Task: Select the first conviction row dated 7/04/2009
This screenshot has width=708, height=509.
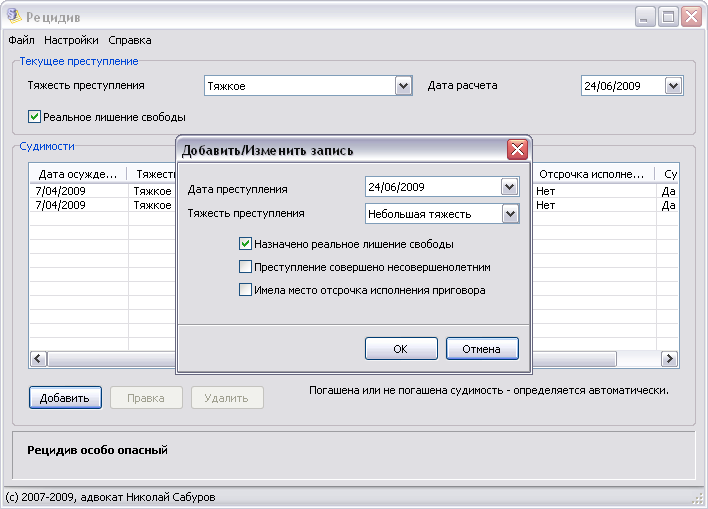Action: (78, 191)
